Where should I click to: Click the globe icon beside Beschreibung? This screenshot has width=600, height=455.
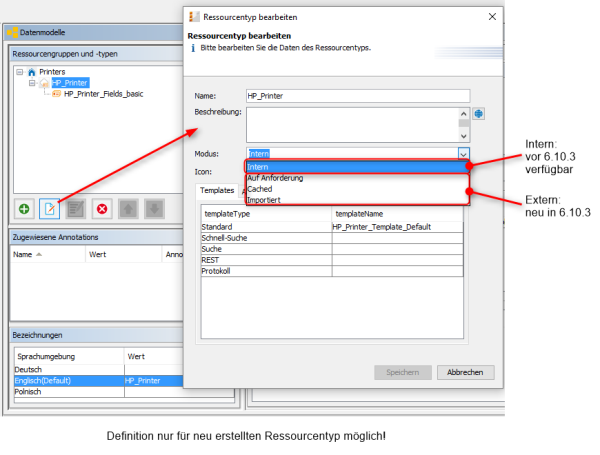click(x=479, y=113)
